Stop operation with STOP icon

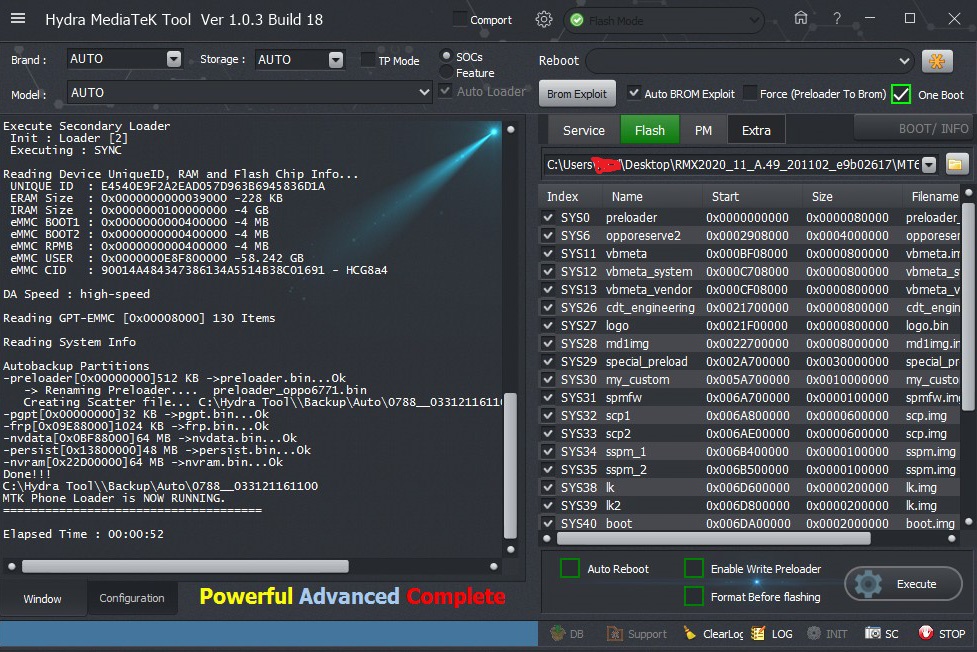pos(941,634)
